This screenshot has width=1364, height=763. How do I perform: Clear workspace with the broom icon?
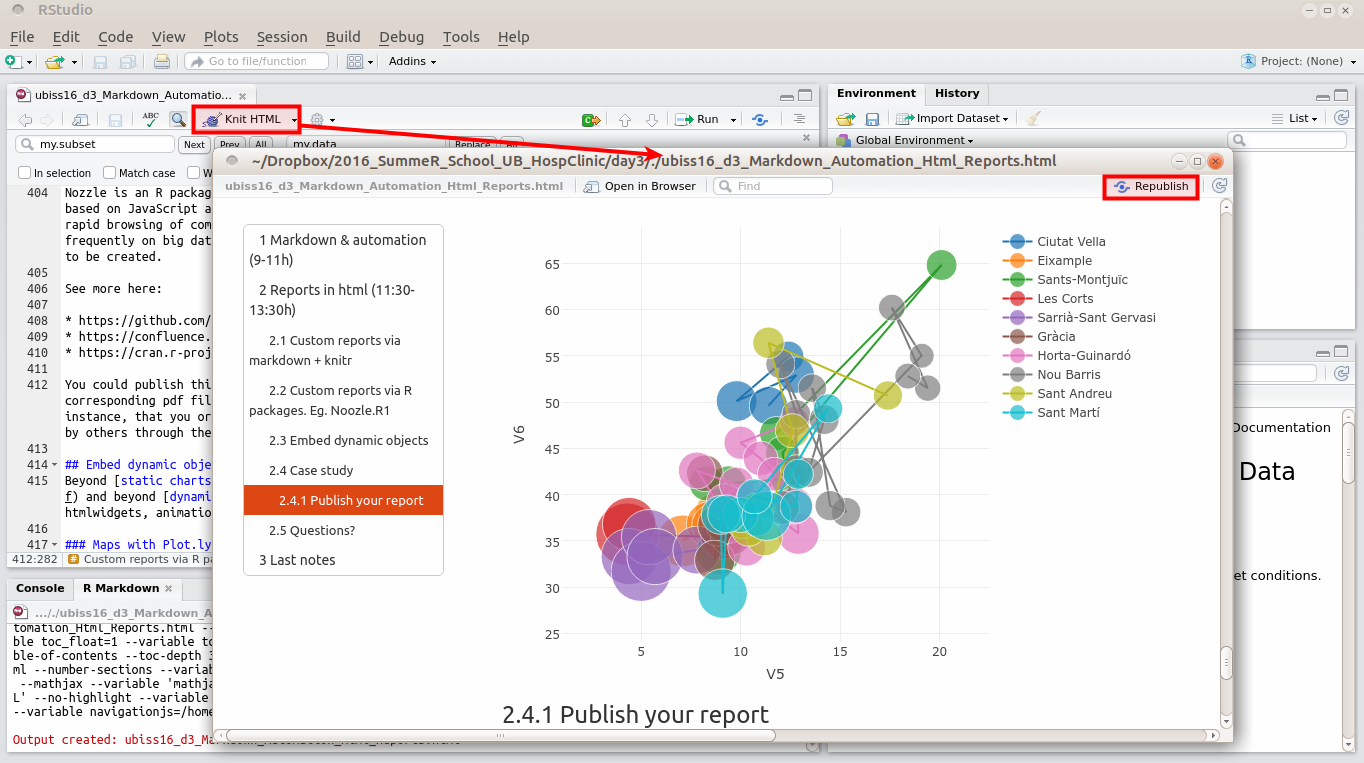(x=1034, y=118)
